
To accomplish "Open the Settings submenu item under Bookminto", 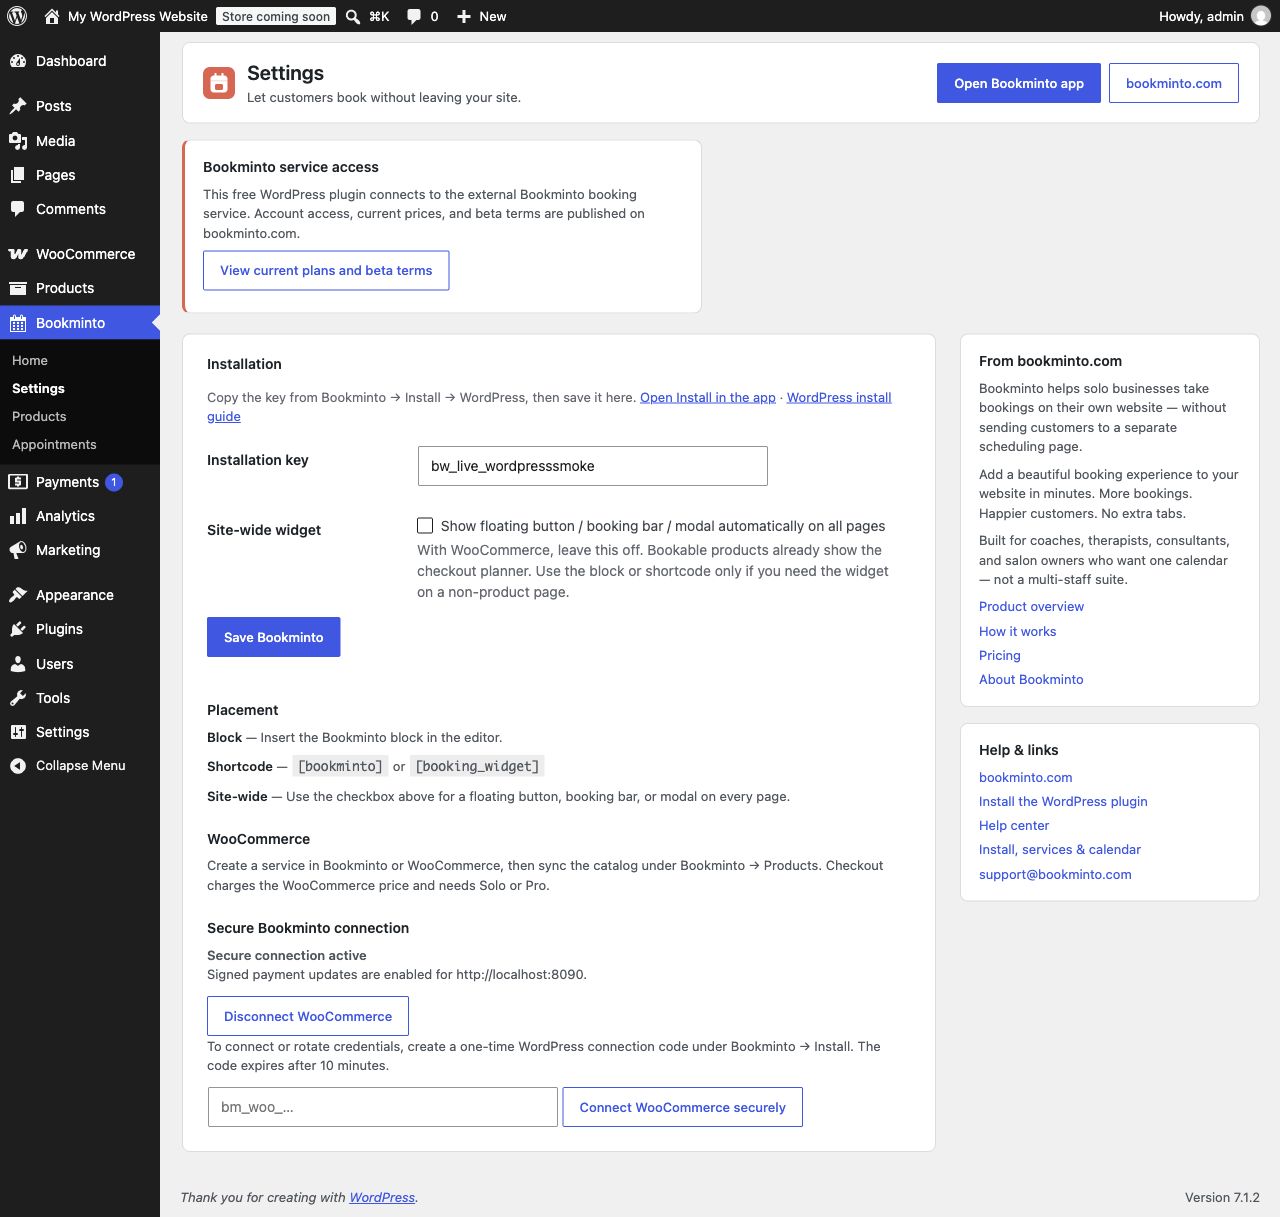I will [x=38, y=388].
